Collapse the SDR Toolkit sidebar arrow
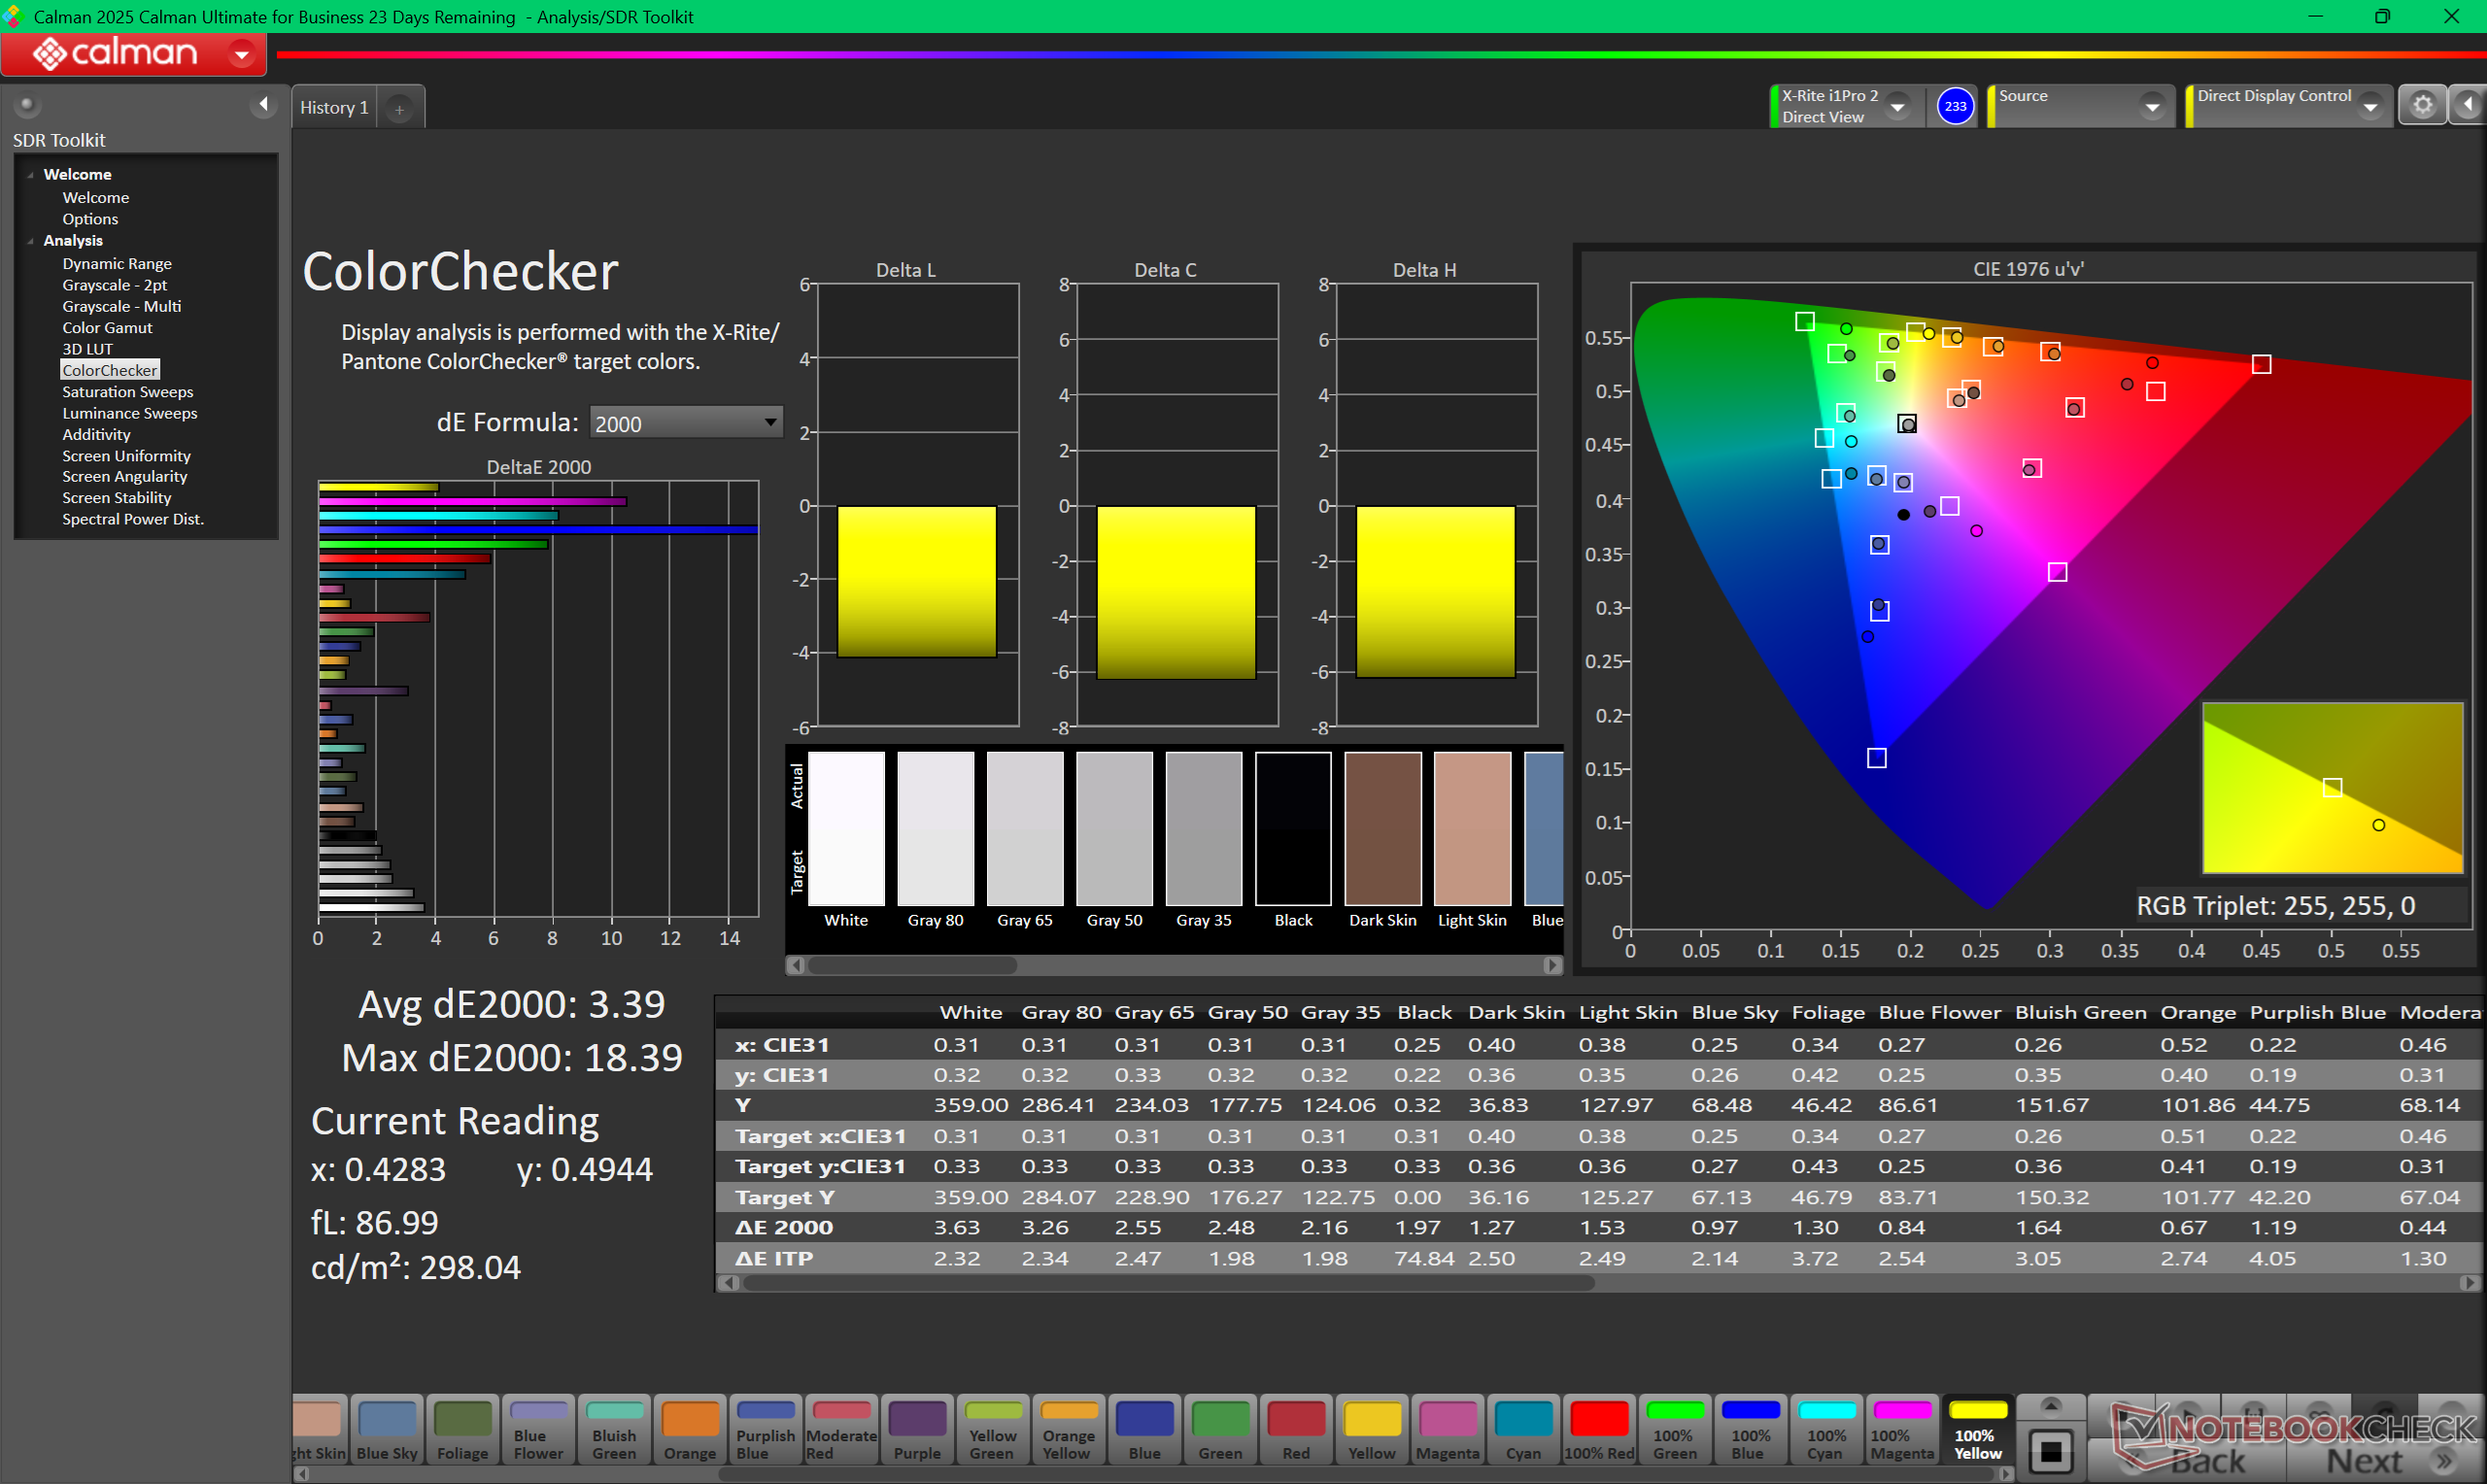Image resolution: width=2487 pixels, height=1484 pixels. [x=263, y=104]
